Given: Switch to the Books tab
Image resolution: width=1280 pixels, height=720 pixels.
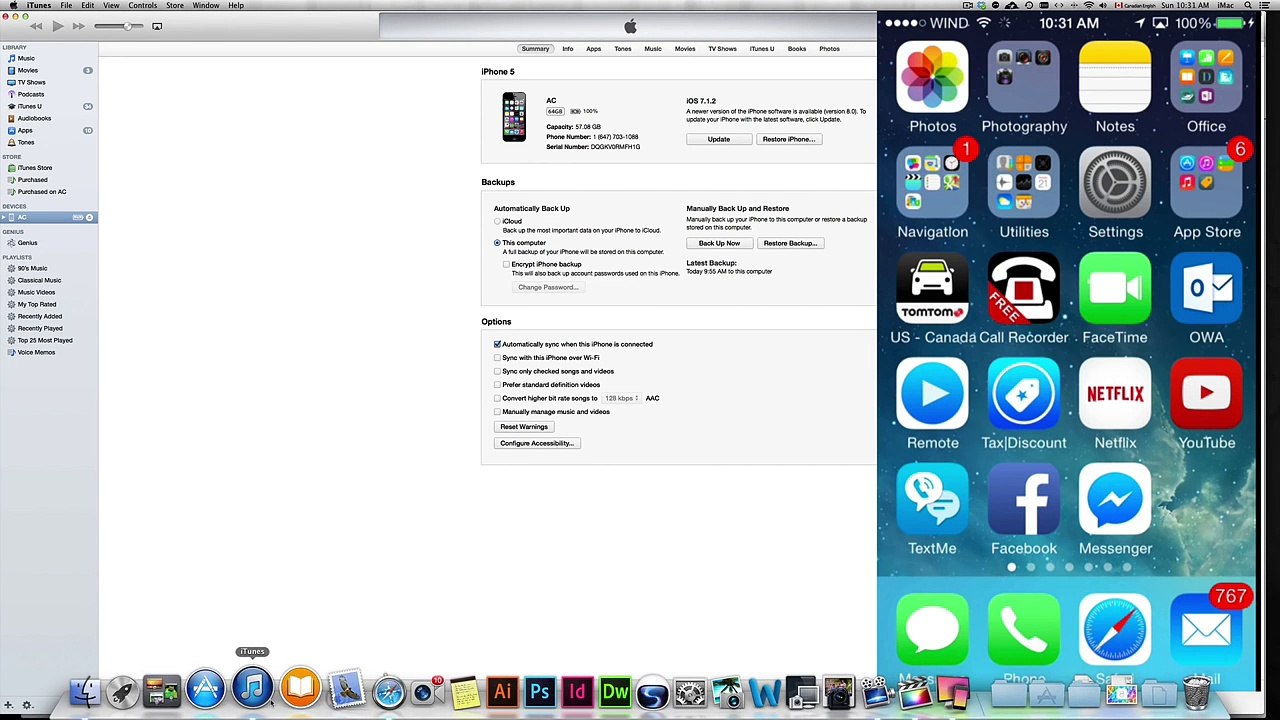Looking at the screenshot, I should pos(796,49).
